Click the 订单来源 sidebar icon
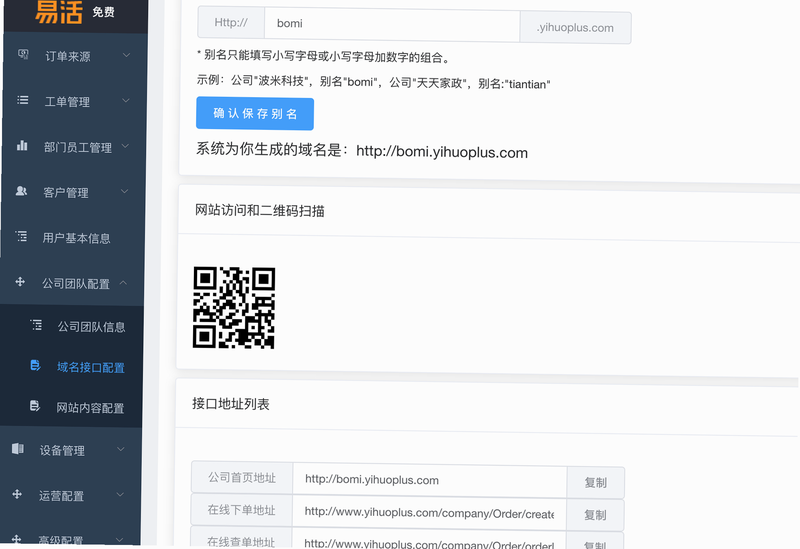The image size is (800, 549). point(23,54)
